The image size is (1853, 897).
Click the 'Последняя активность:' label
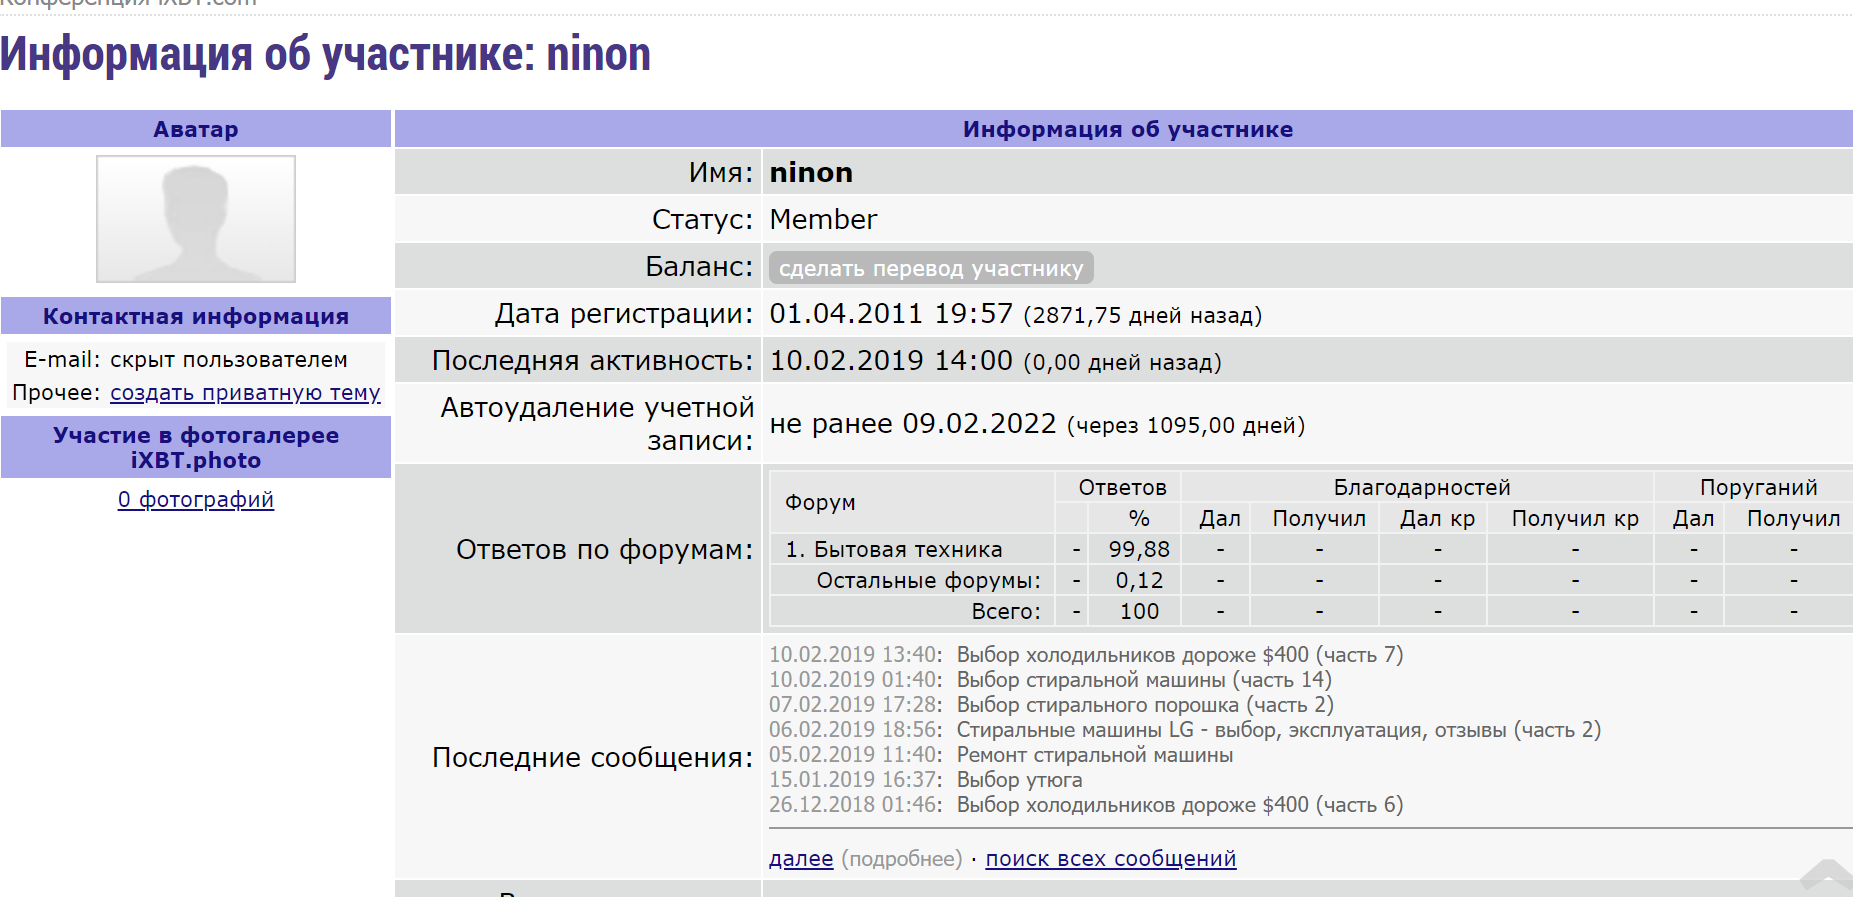(x=593, y=361)
